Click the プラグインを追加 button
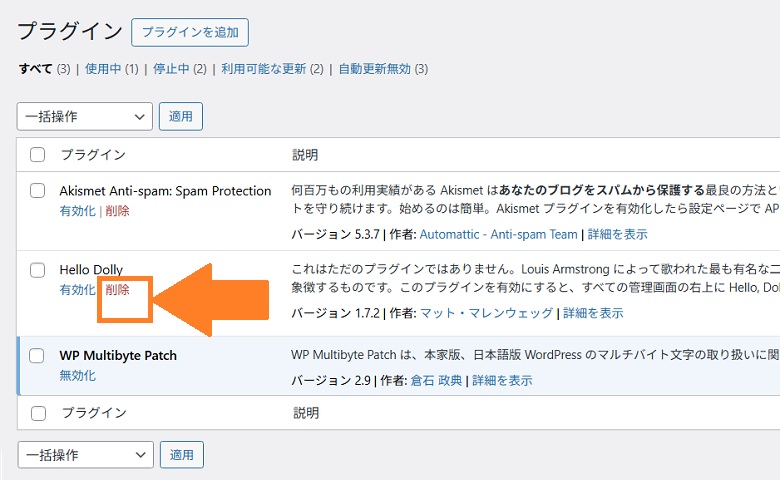Image resolution: width=780 pixels, height=480 pixels. [190, 32]
